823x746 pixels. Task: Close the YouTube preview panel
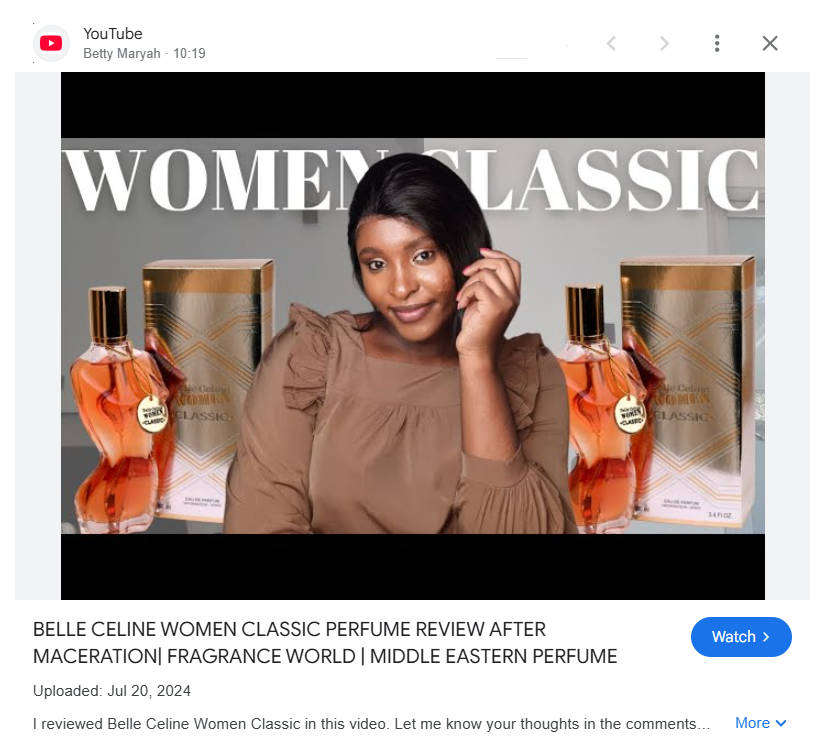coord(769,43)
